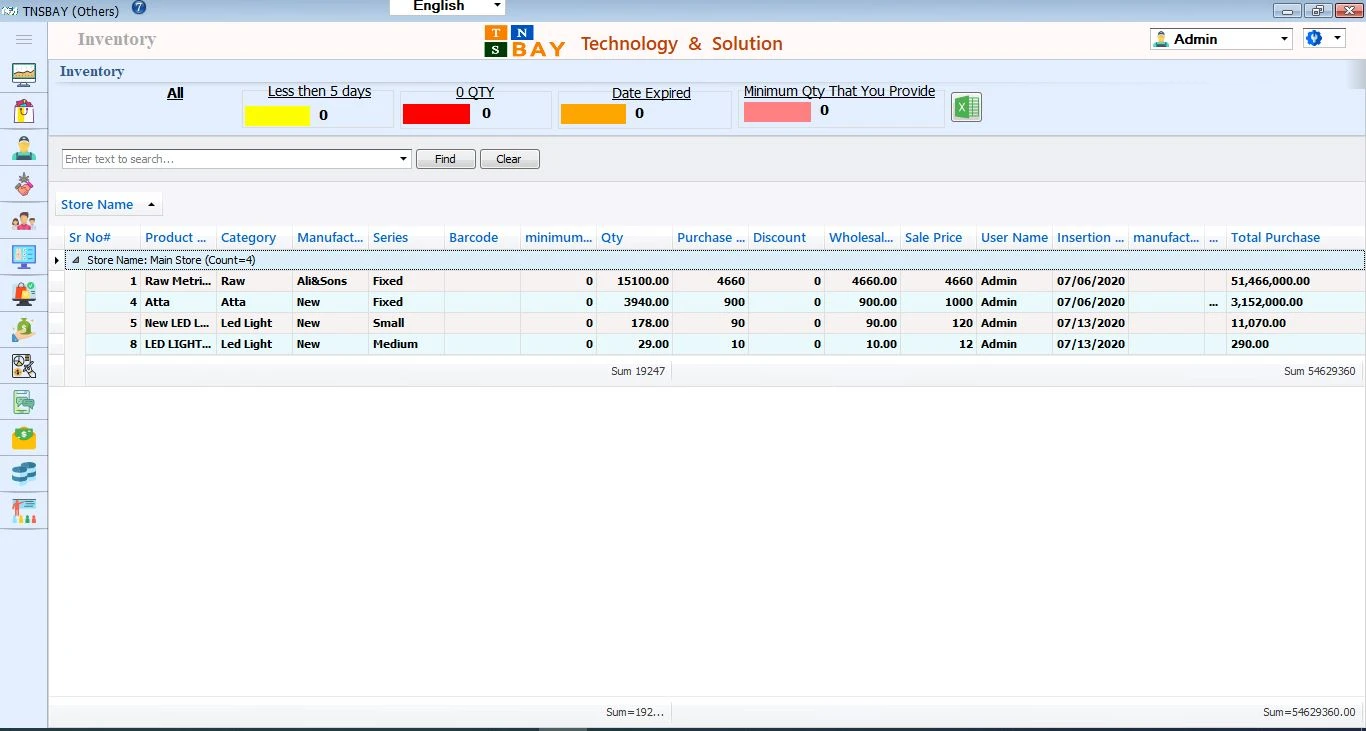
Task: Click the stacked database coins sidebar icon
Action: tap(24, 473)
